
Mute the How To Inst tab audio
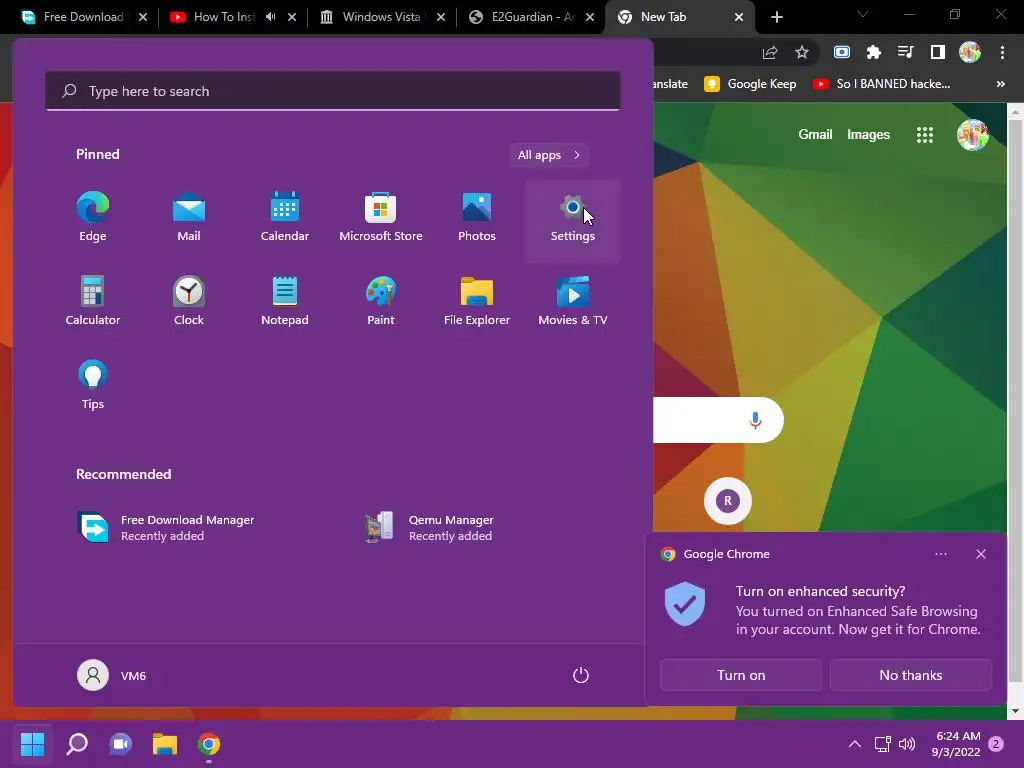(270, 17)
